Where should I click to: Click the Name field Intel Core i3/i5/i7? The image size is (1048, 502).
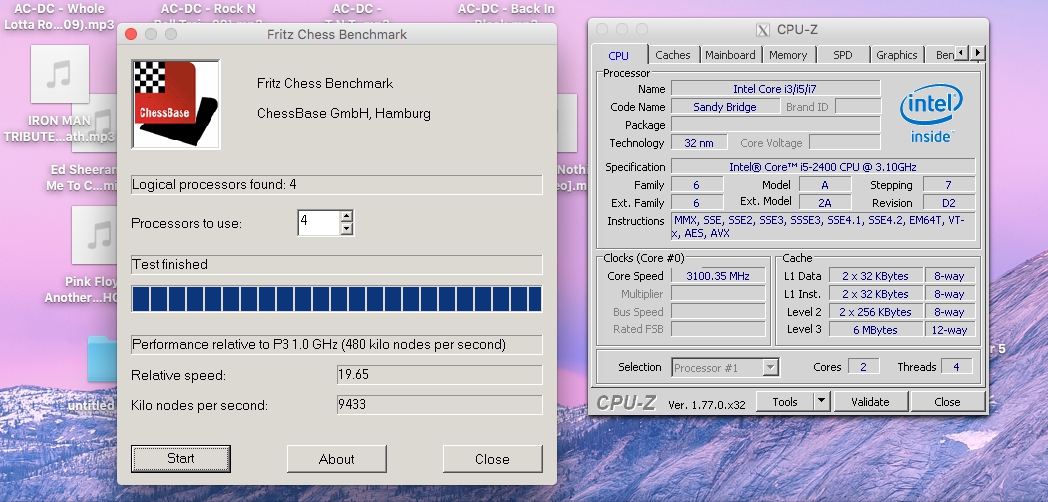775,89
